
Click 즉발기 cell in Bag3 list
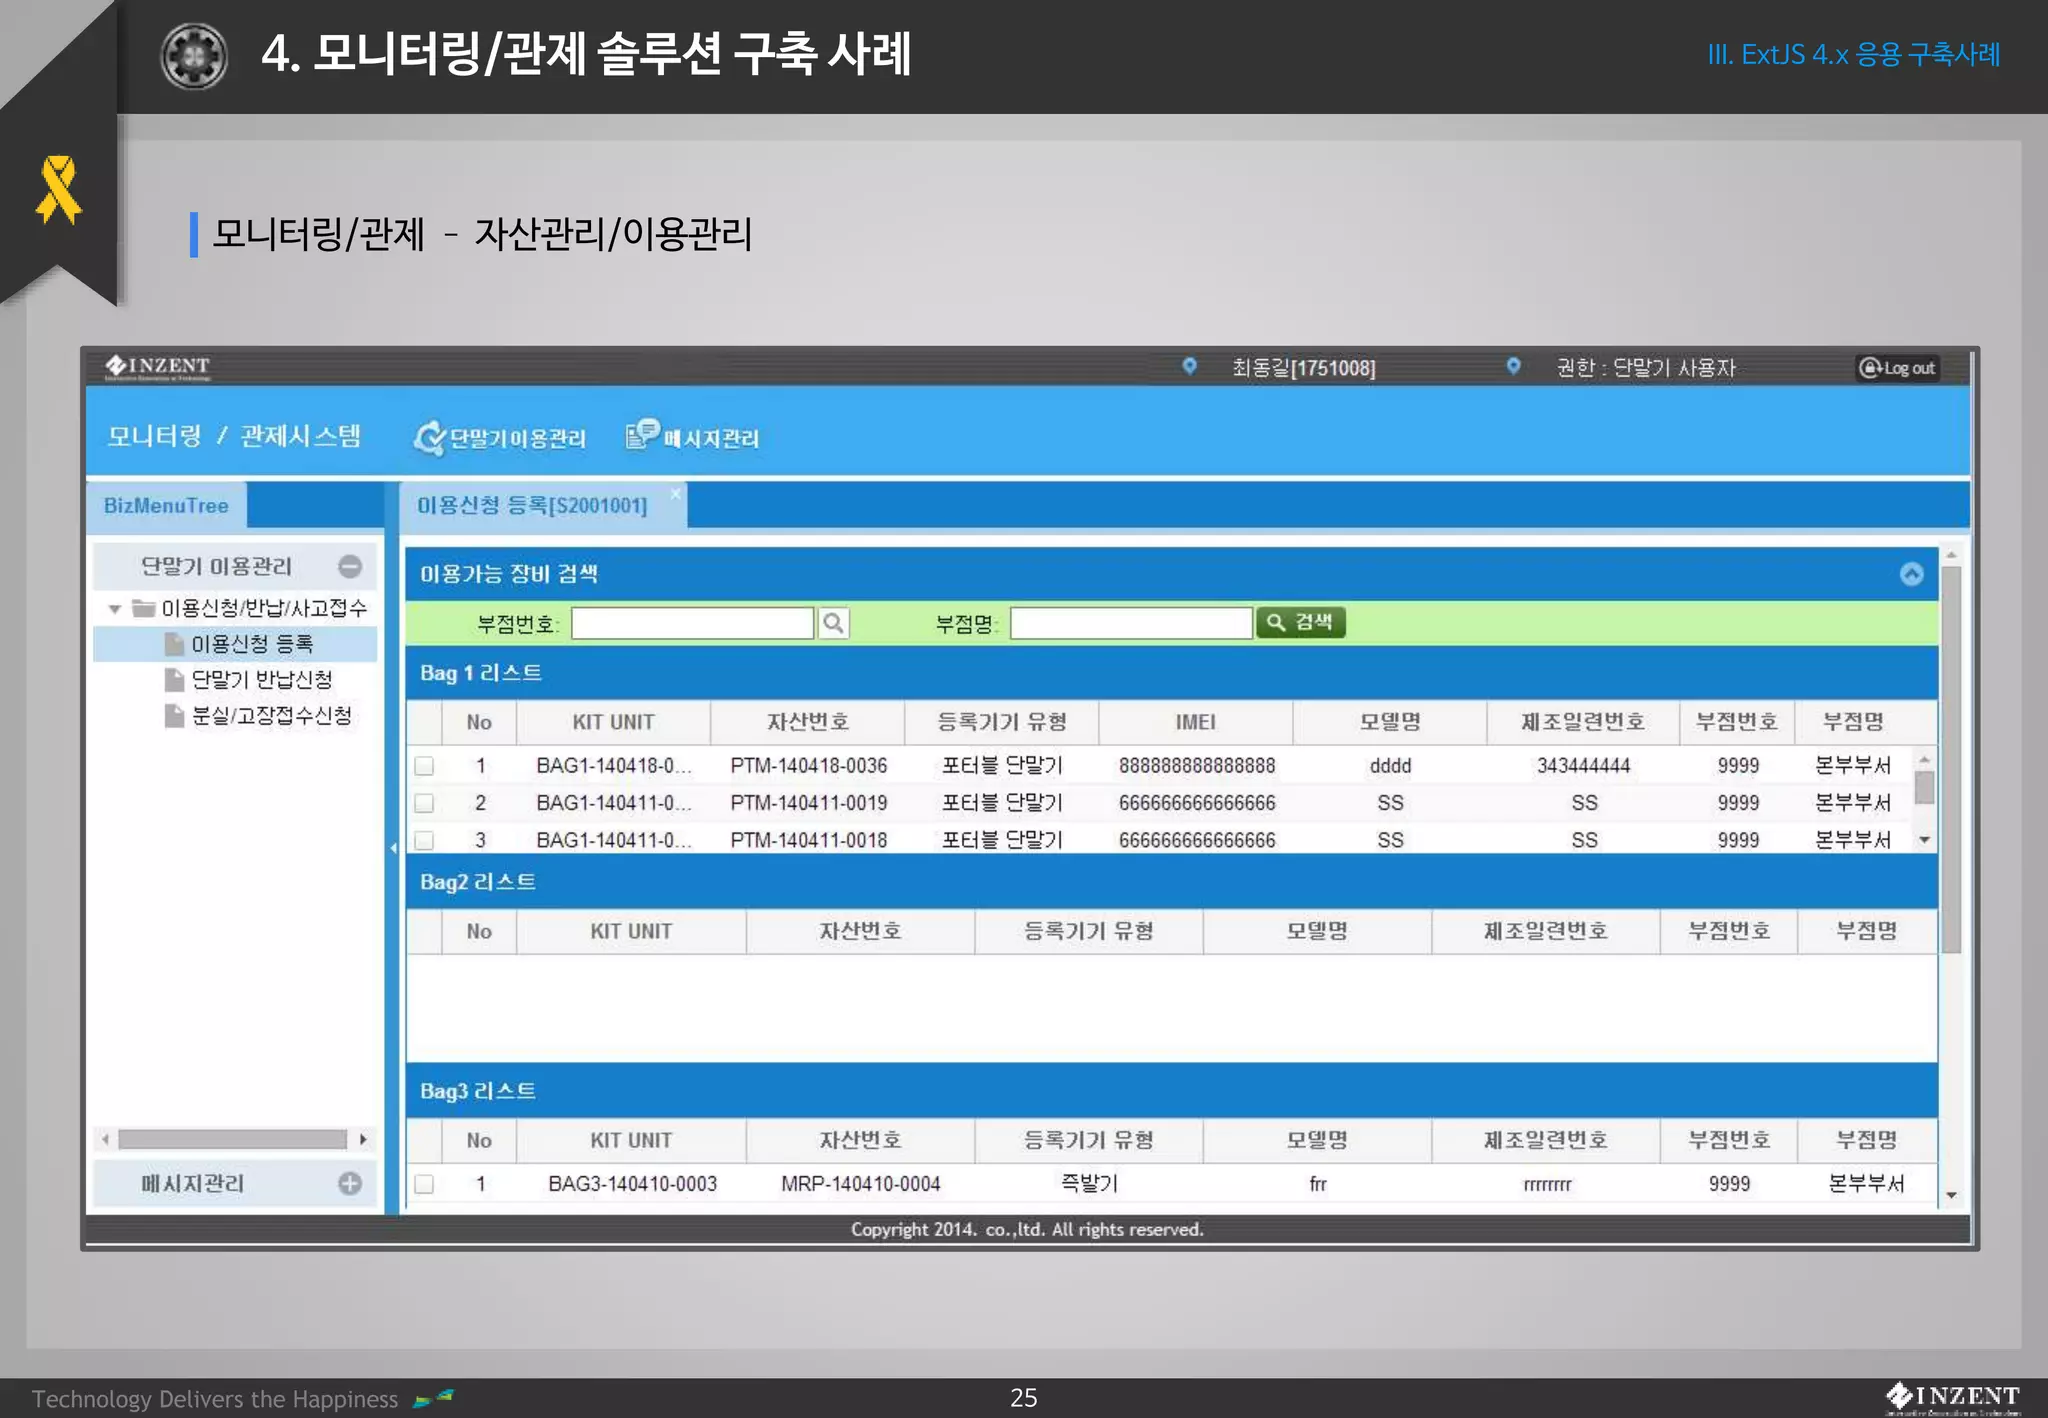tap(1089, 1184)
